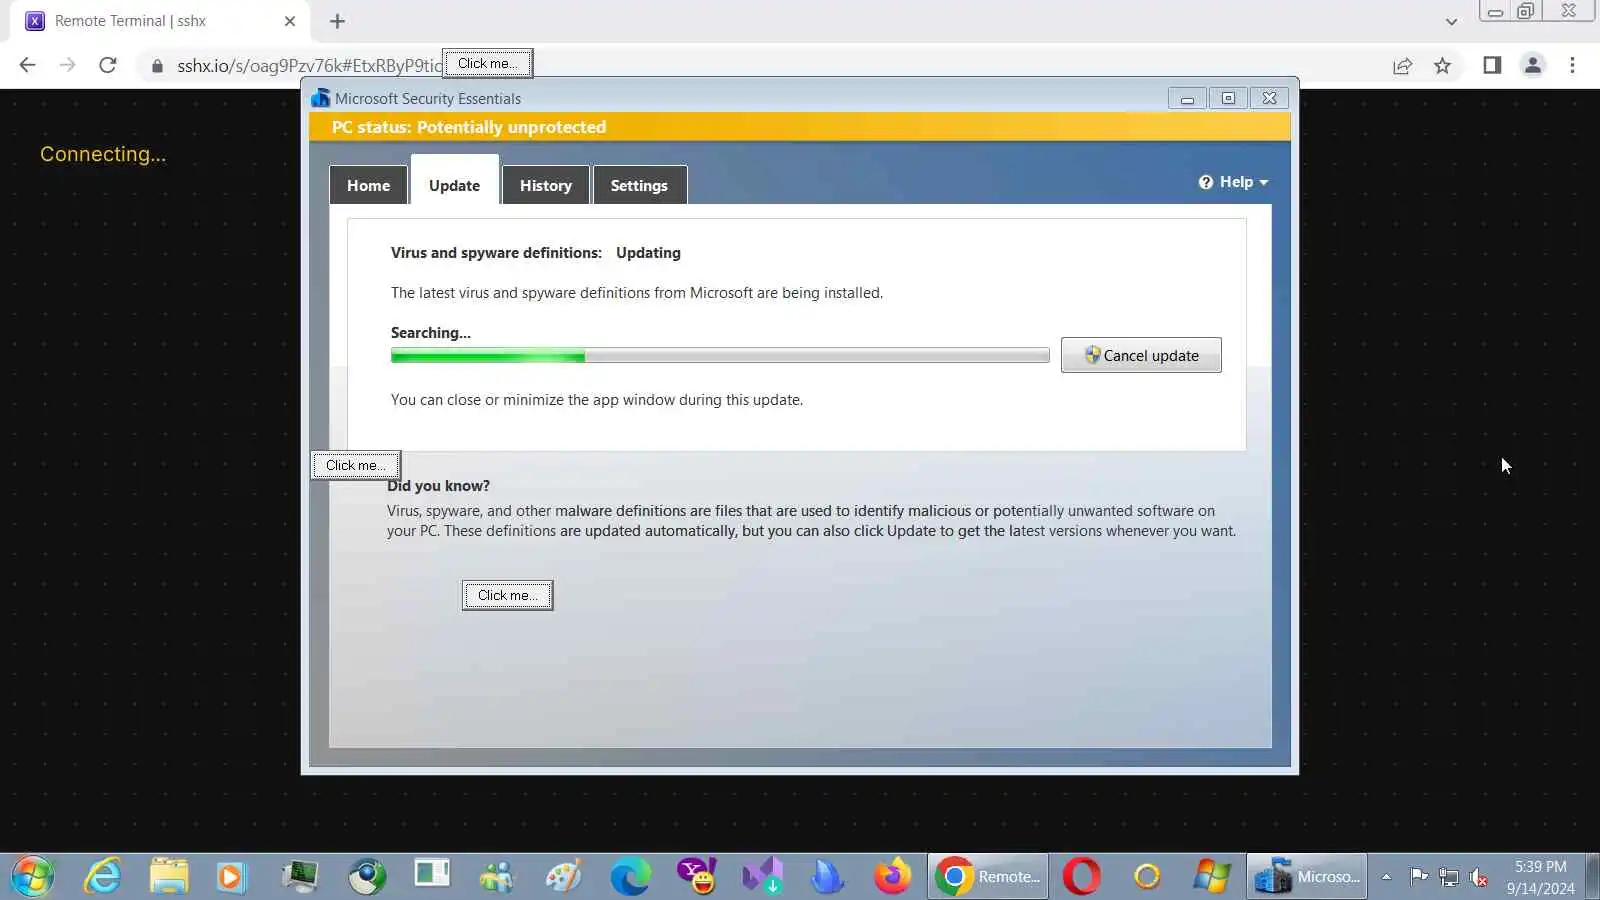Image resolution: width=1600 pixels, height=900 pixels.
Task: Launch Firefox from the taskbar
Action: point(893,877)
